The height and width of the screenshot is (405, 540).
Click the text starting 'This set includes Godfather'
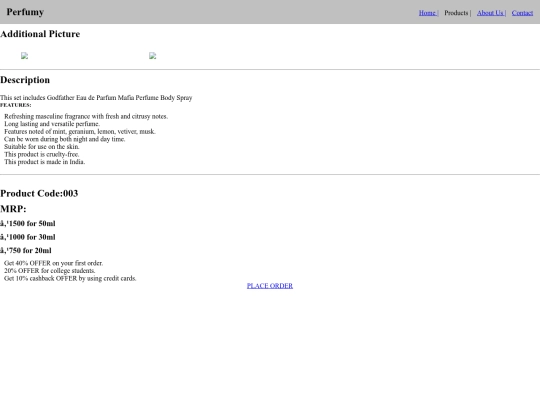[x=96, y=98]
